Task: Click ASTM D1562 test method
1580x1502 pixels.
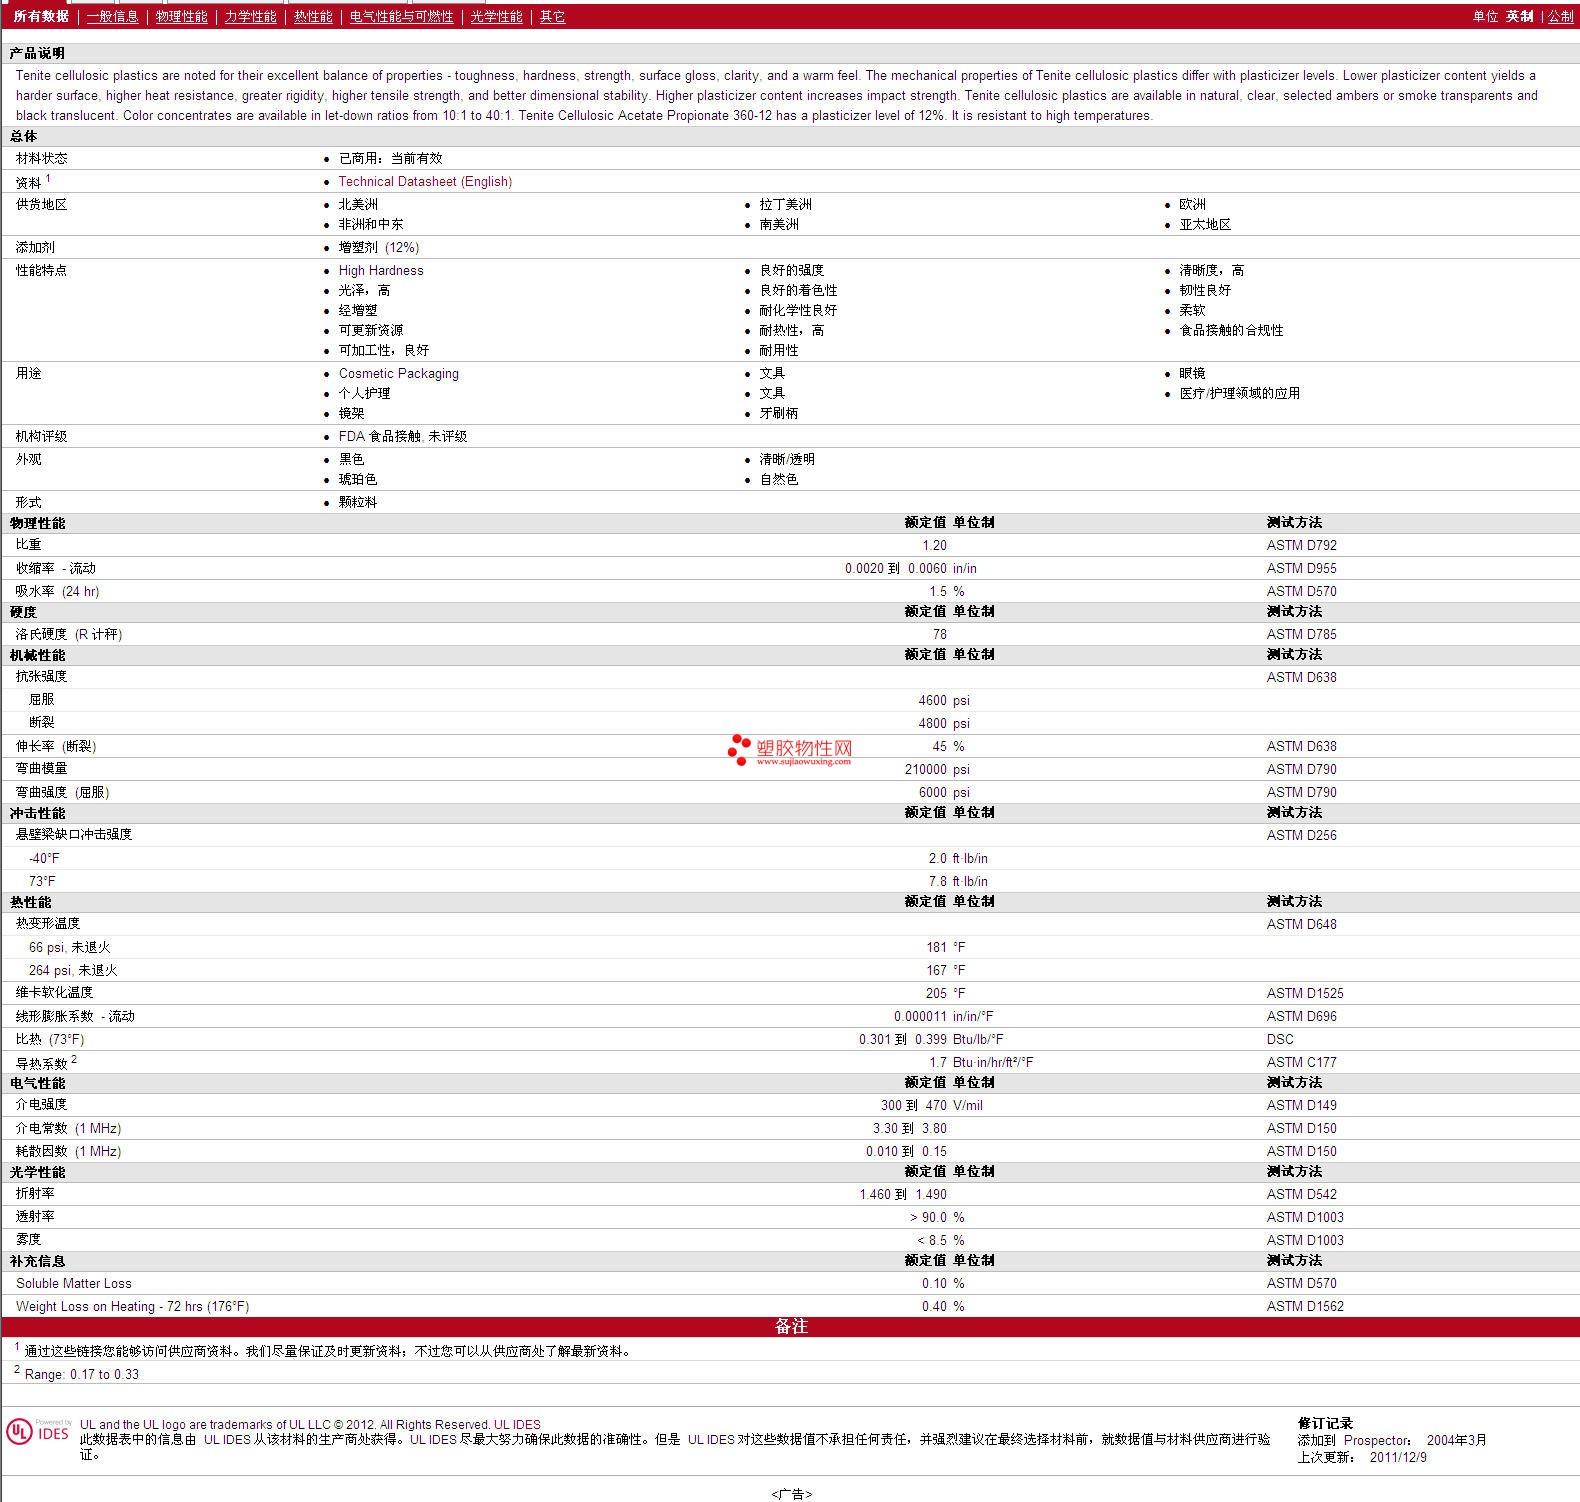Action: 1305,1306
